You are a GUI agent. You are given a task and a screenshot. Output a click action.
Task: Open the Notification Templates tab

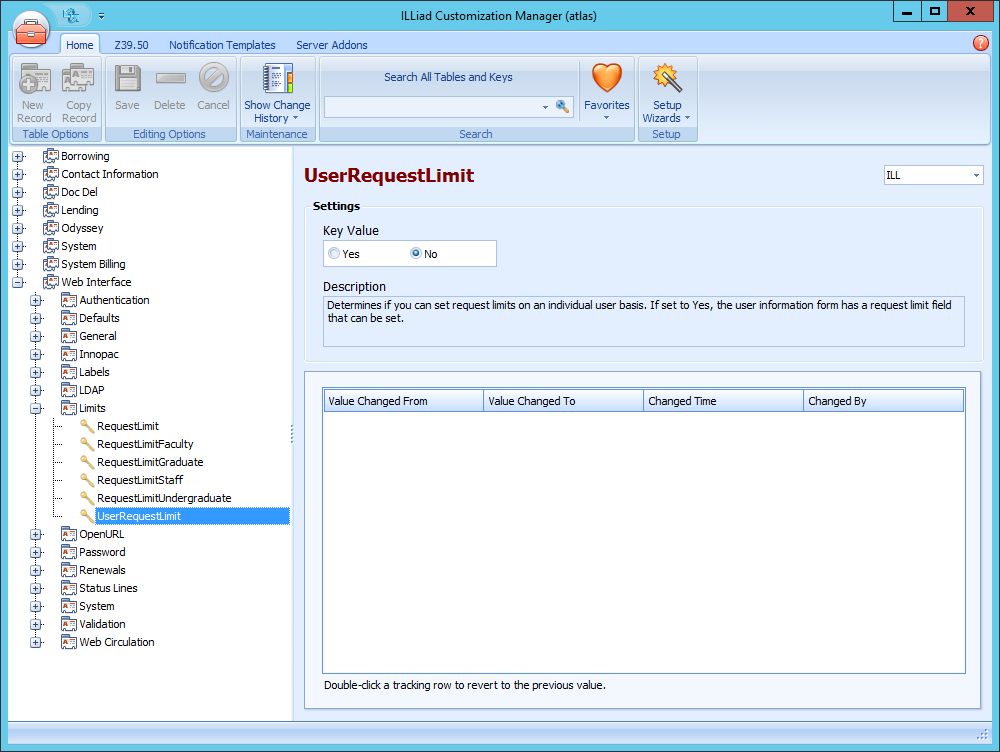tap(222, 45)
